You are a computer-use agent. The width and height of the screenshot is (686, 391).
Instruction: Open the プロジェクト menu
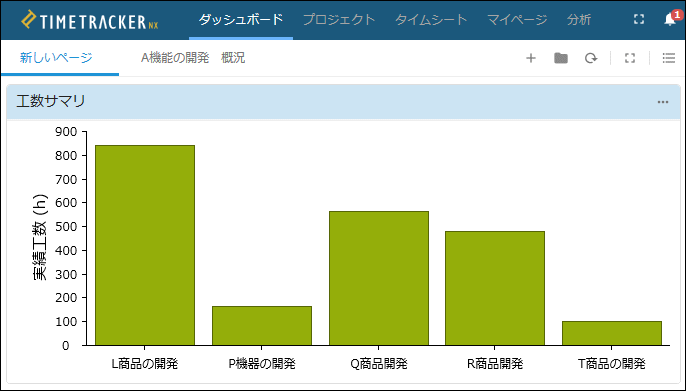(x=339, y=20)
